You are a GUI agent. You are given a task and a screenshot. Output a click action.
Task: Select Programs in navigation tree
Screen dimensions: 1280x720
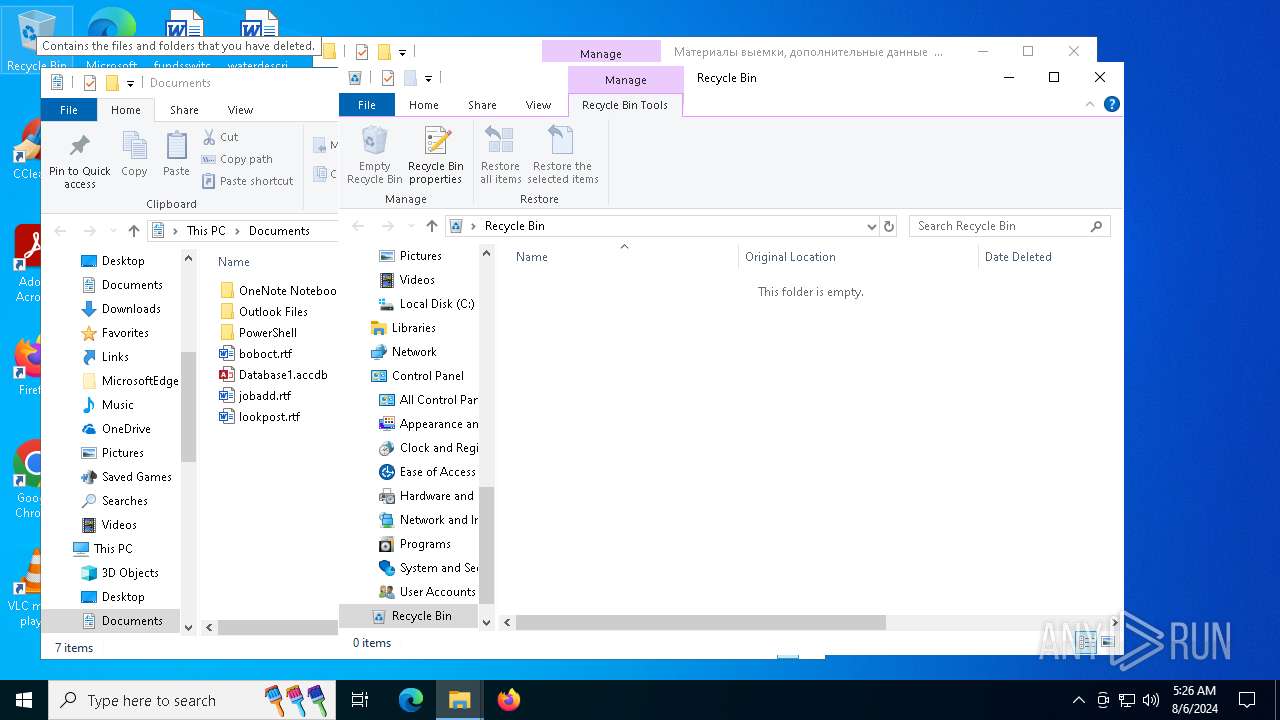click(x=415, y=544)
